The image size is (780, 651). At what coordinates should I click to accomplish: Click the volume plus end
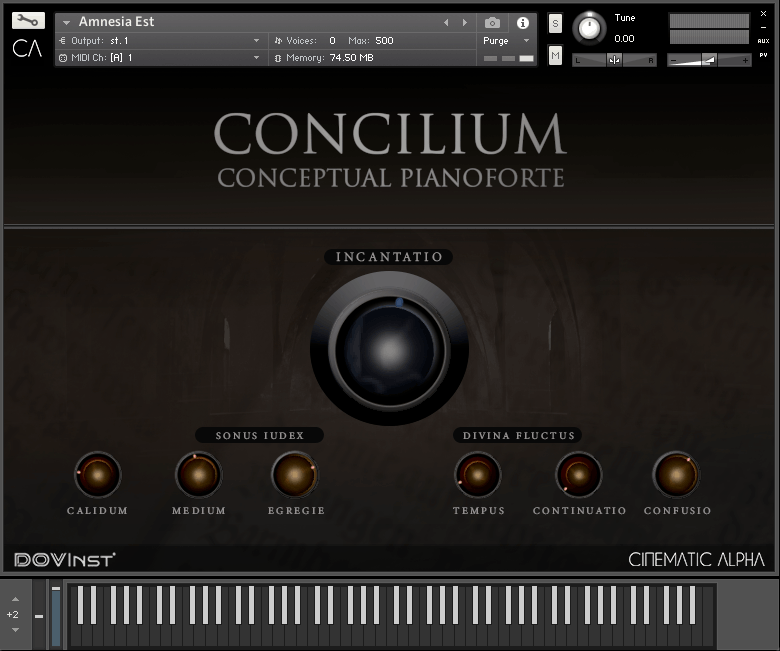(x=745, y=61)
